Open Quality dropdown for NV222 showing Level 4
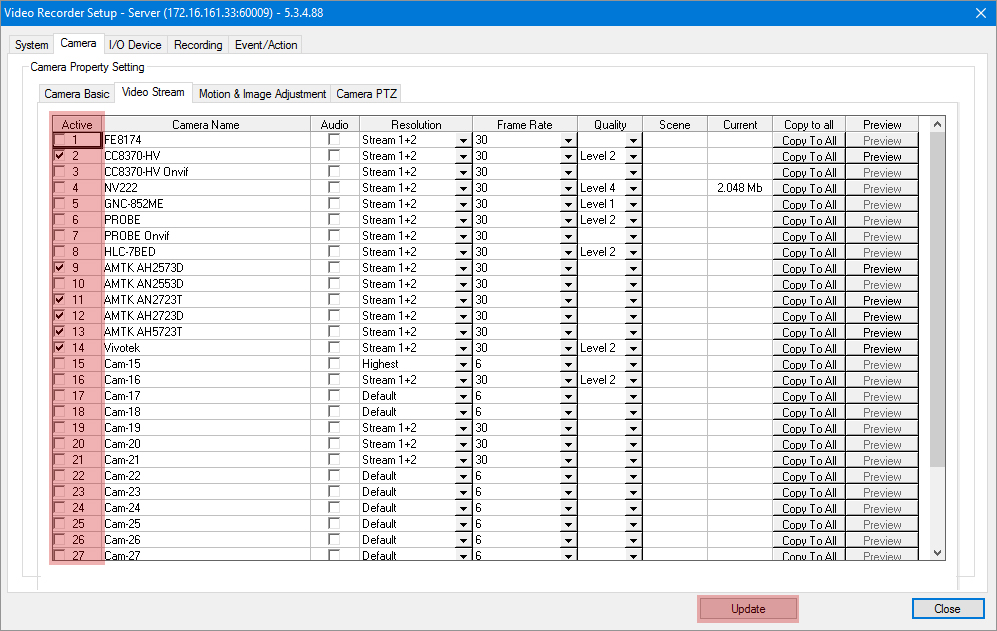997x631 pixels. (x=632, y=189)
